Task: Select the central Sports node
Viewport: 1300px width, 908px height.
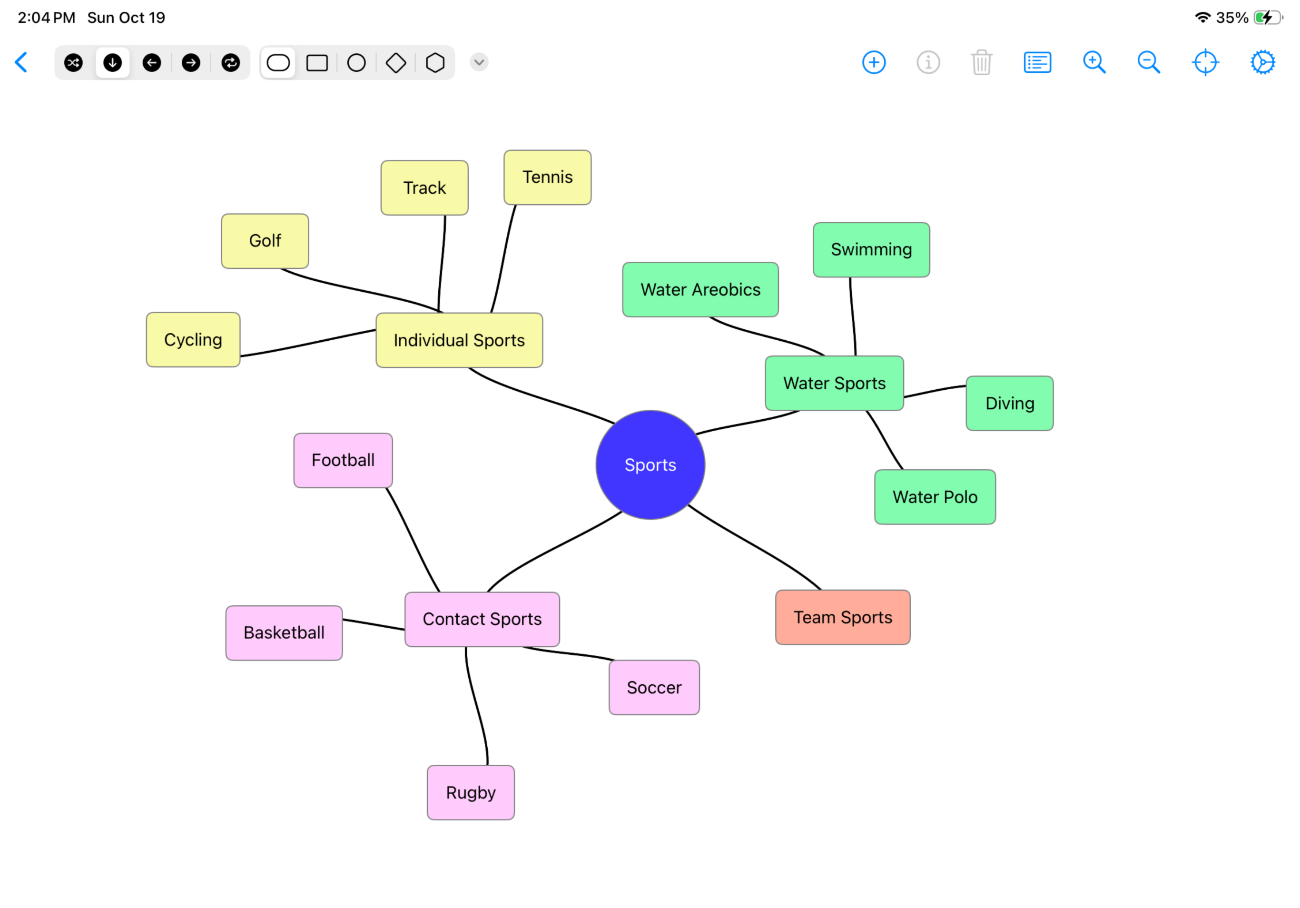Action: click(x=650, y=465)
